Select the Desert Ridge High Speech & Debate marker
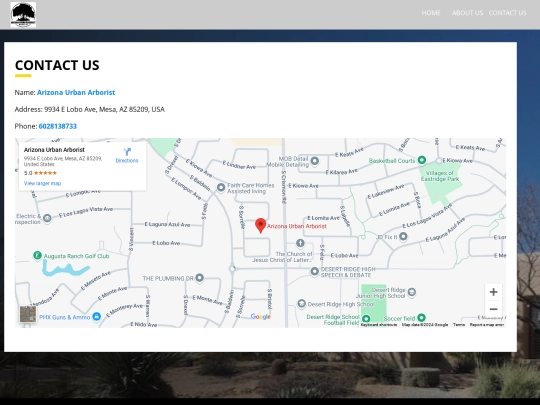 (x=314, y=271)
